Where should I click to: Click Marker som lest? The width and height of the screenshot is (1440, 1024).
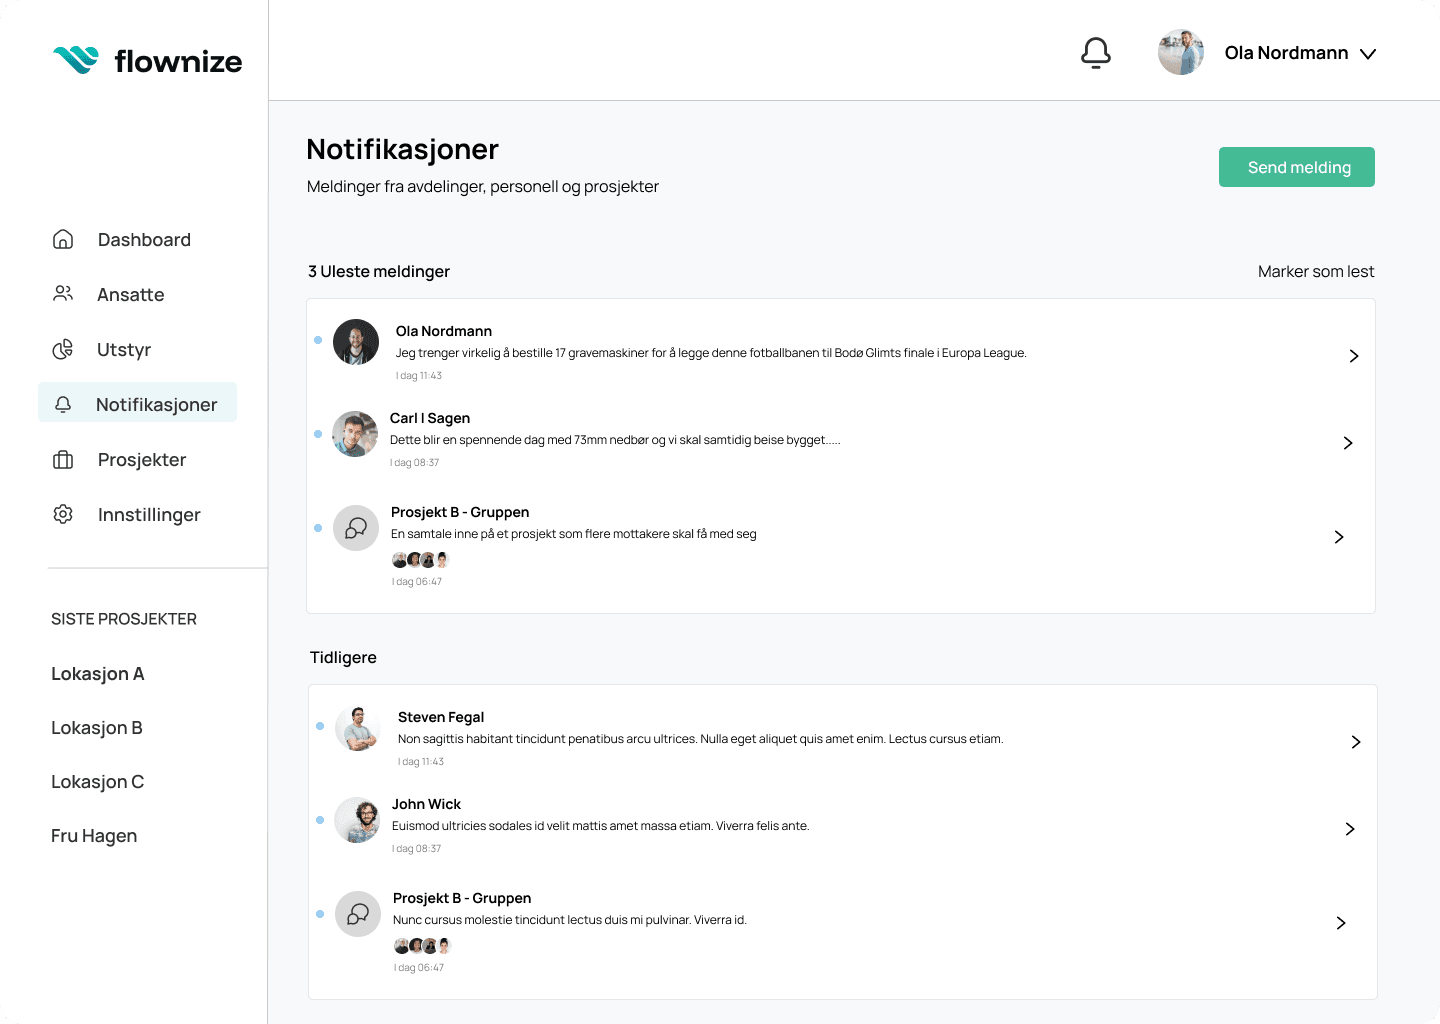(x=1316, y=271)
